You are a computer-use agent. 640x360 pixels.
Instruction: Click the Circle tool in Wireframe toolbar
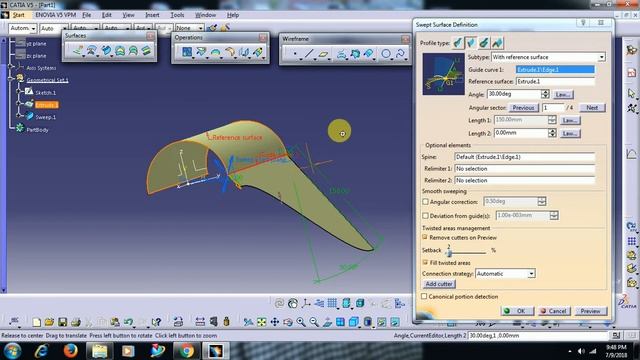[386, 53]
